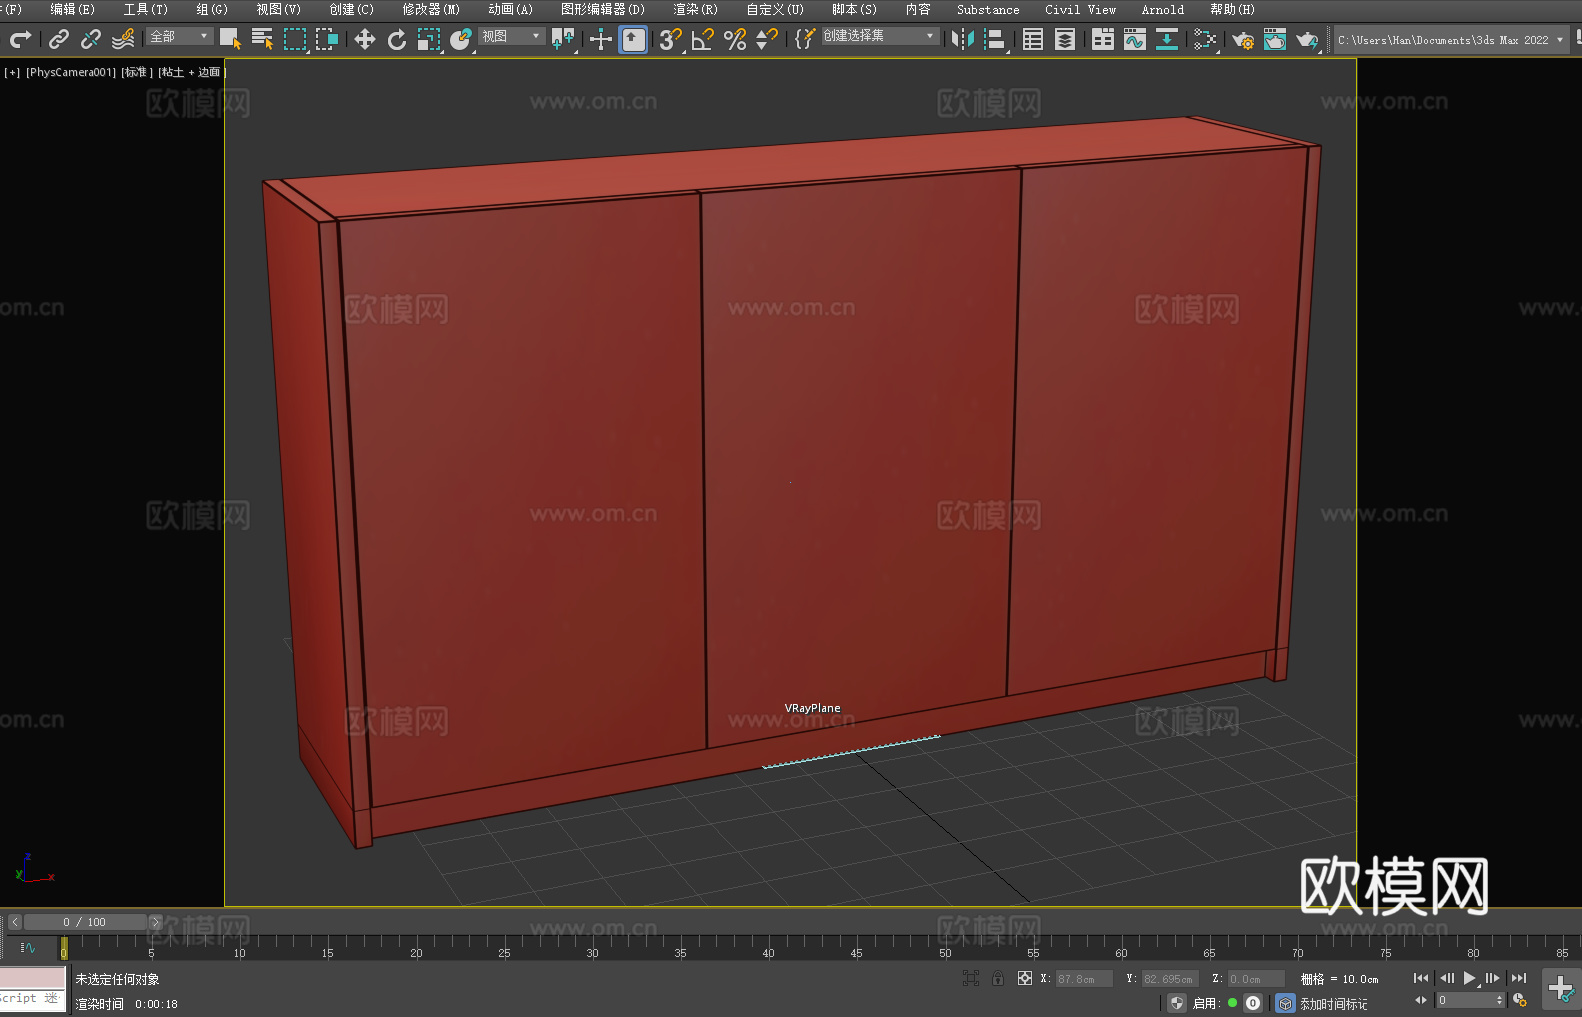Click the Y coordinate field
The width and height of the screenshot is (1582, 1017).
[x=1170, y=979]
